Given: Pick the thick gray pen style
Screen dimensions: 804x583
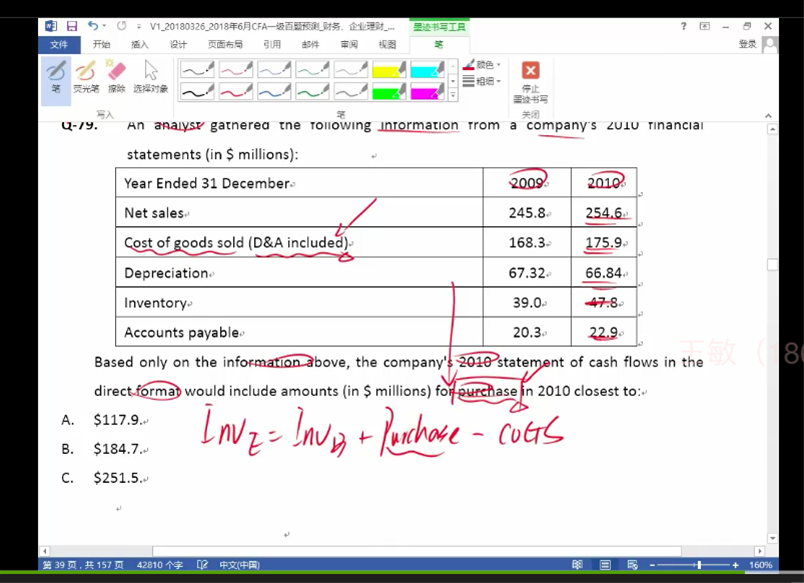Looking at the screenshot, I should click(x=351, y=91).
